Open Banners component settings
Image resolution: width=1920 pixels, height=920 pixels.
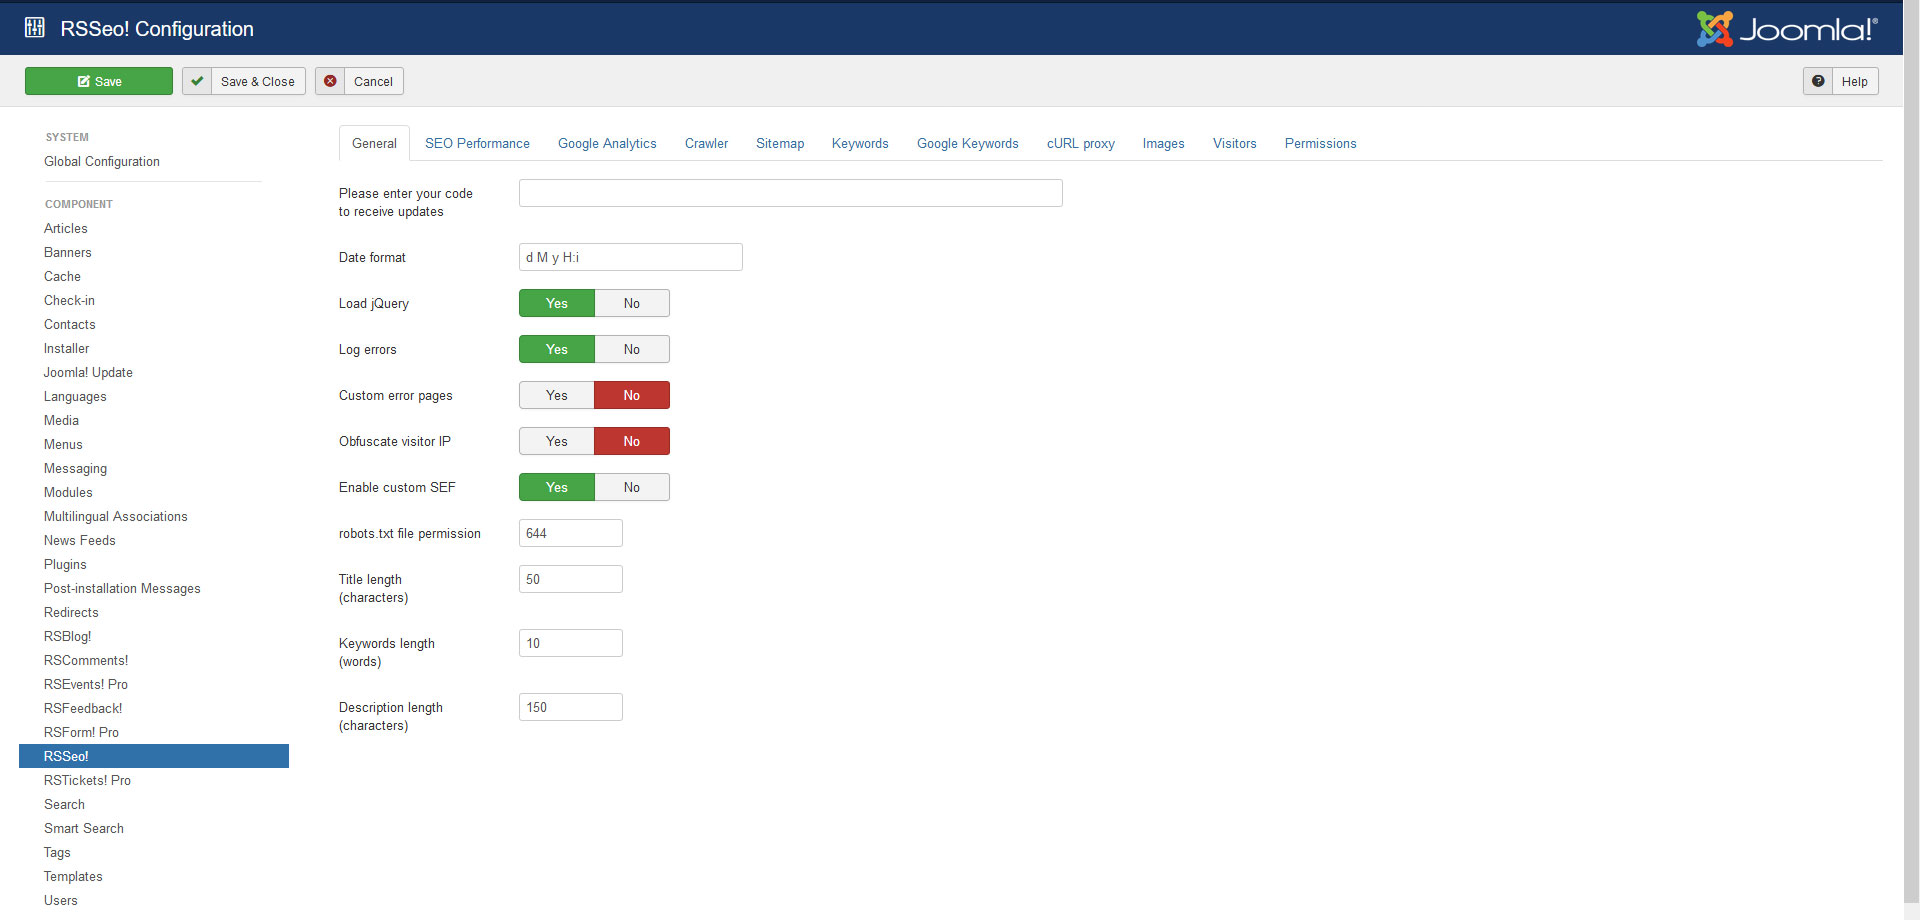[x=68, y=252]
